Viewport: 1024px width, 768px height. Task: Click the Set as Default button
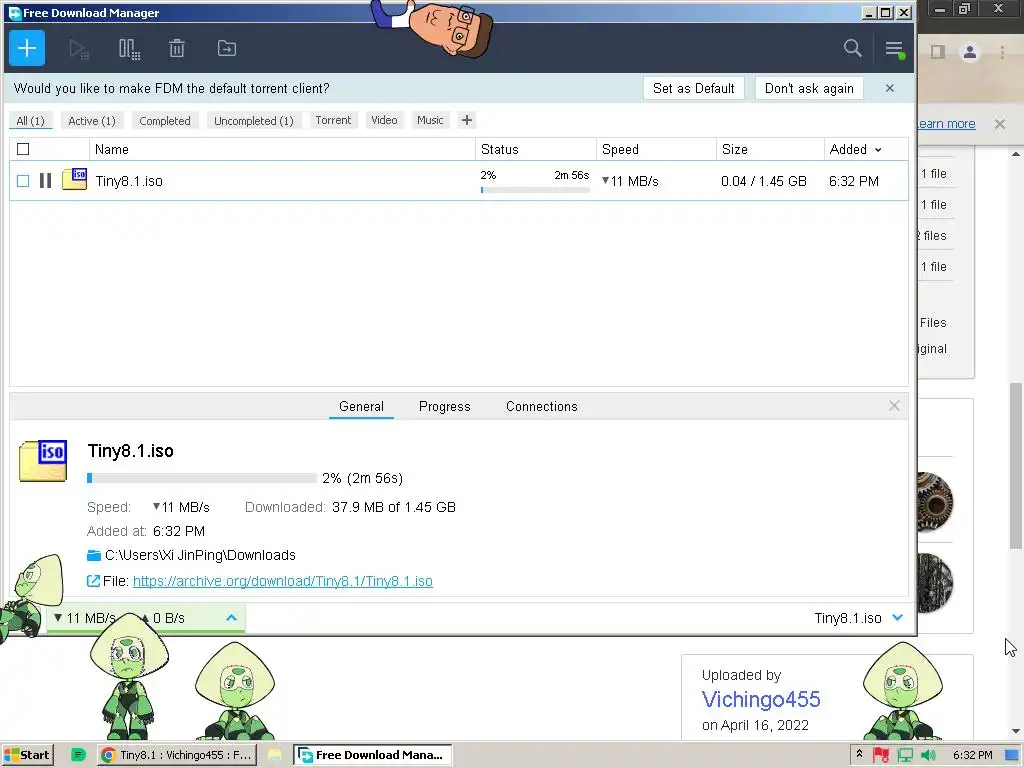[x=694, y=88]
